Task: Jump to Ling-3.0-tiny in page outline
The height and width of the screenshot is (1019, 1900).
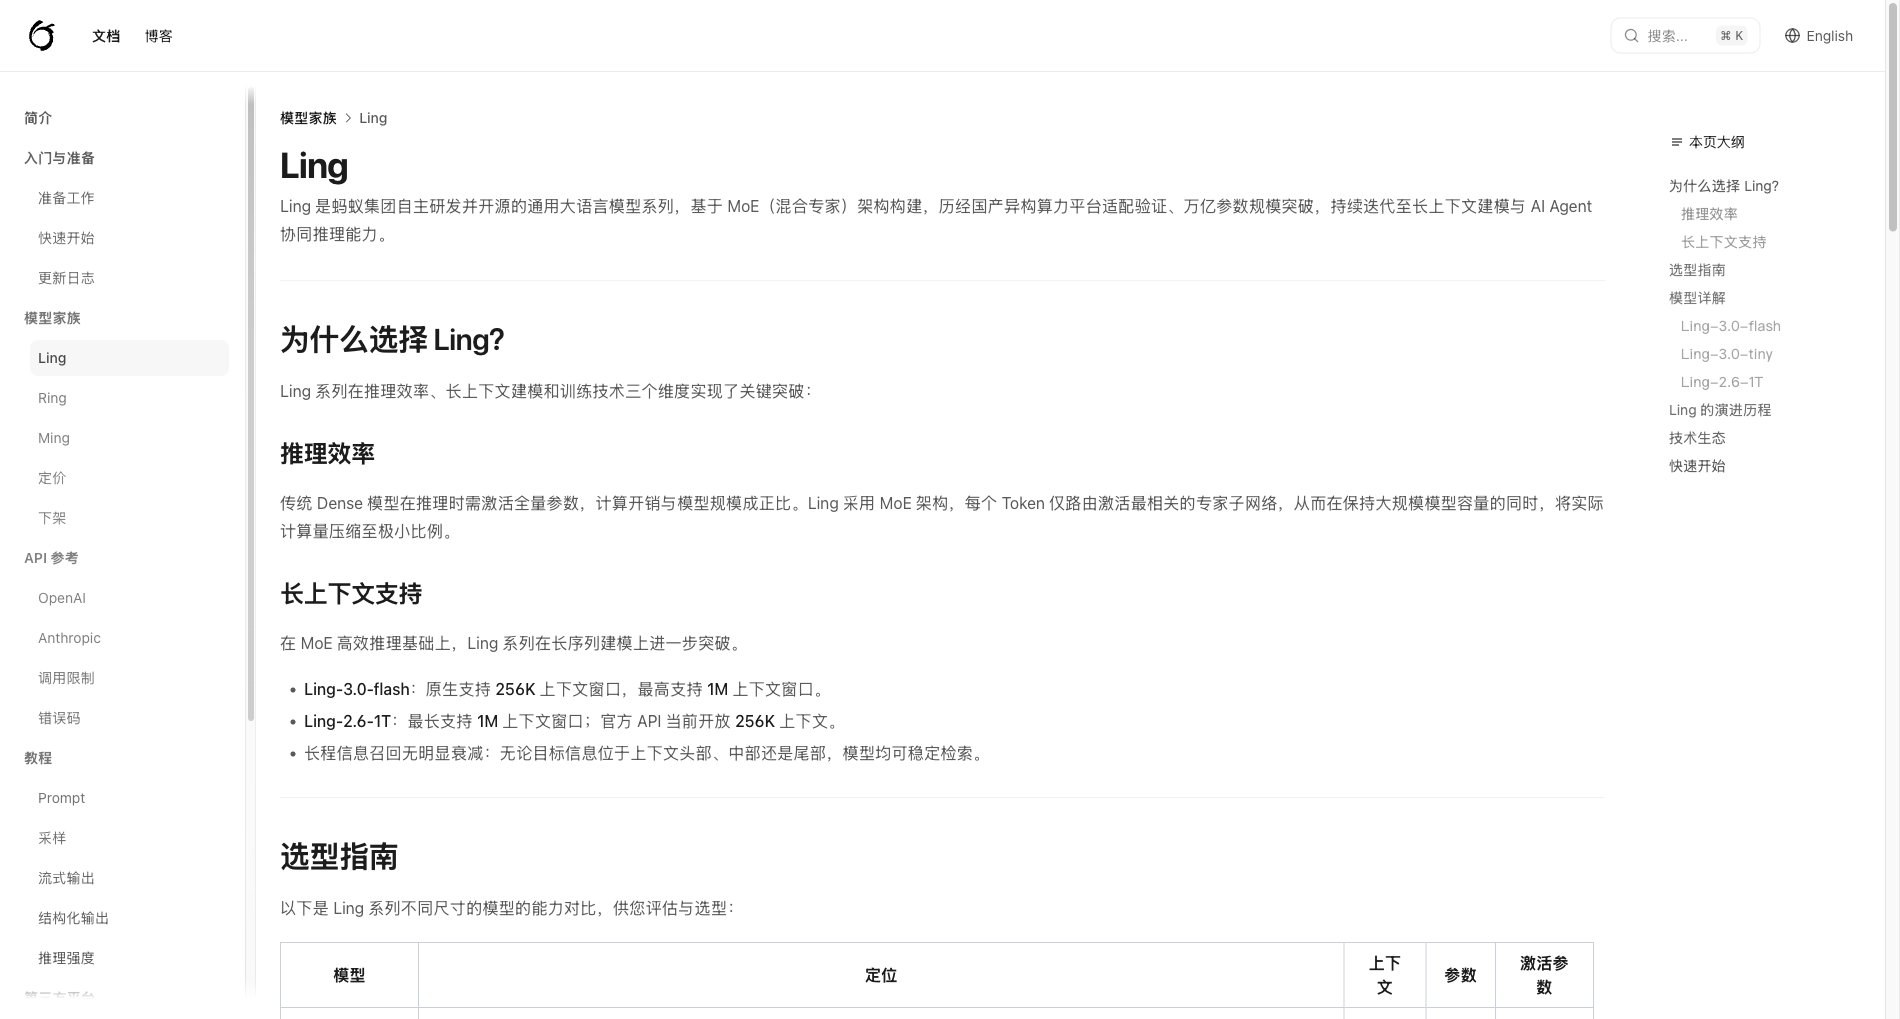Action: click(x=1726, y=354)
